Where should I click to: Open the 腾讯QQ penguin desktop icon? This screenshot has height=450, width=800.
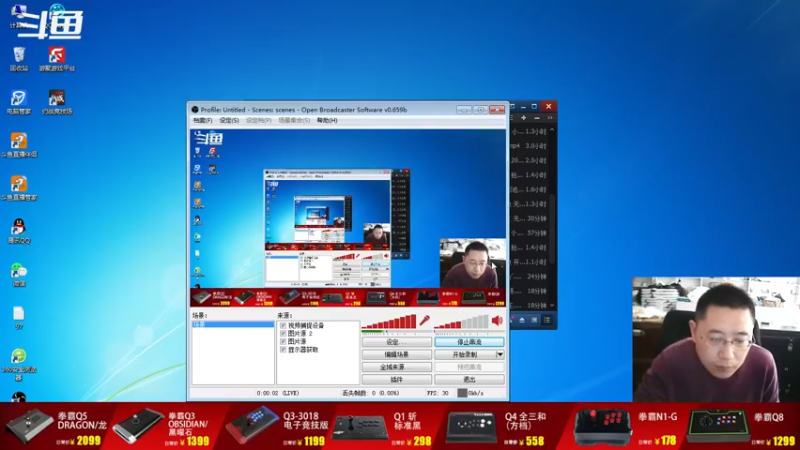pyautogui.click(x=19, y=231)
